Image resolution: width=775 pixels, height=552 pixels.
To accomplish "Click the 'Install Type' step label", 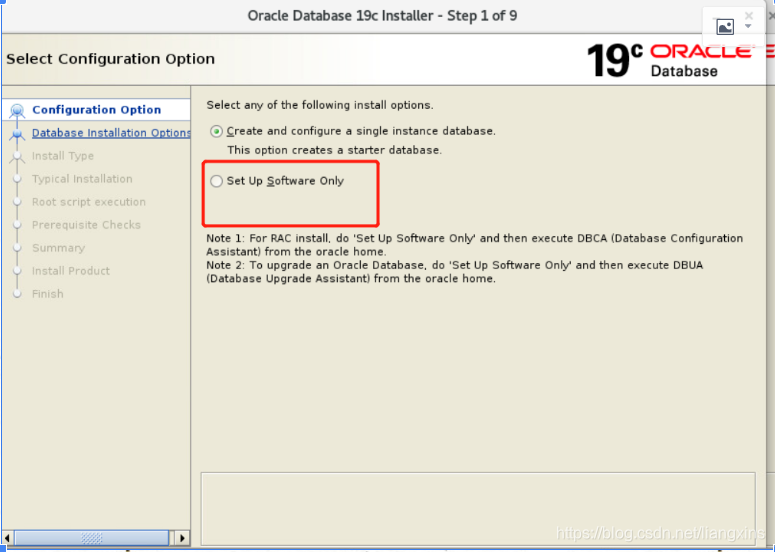I will click(x=63, y=156).
